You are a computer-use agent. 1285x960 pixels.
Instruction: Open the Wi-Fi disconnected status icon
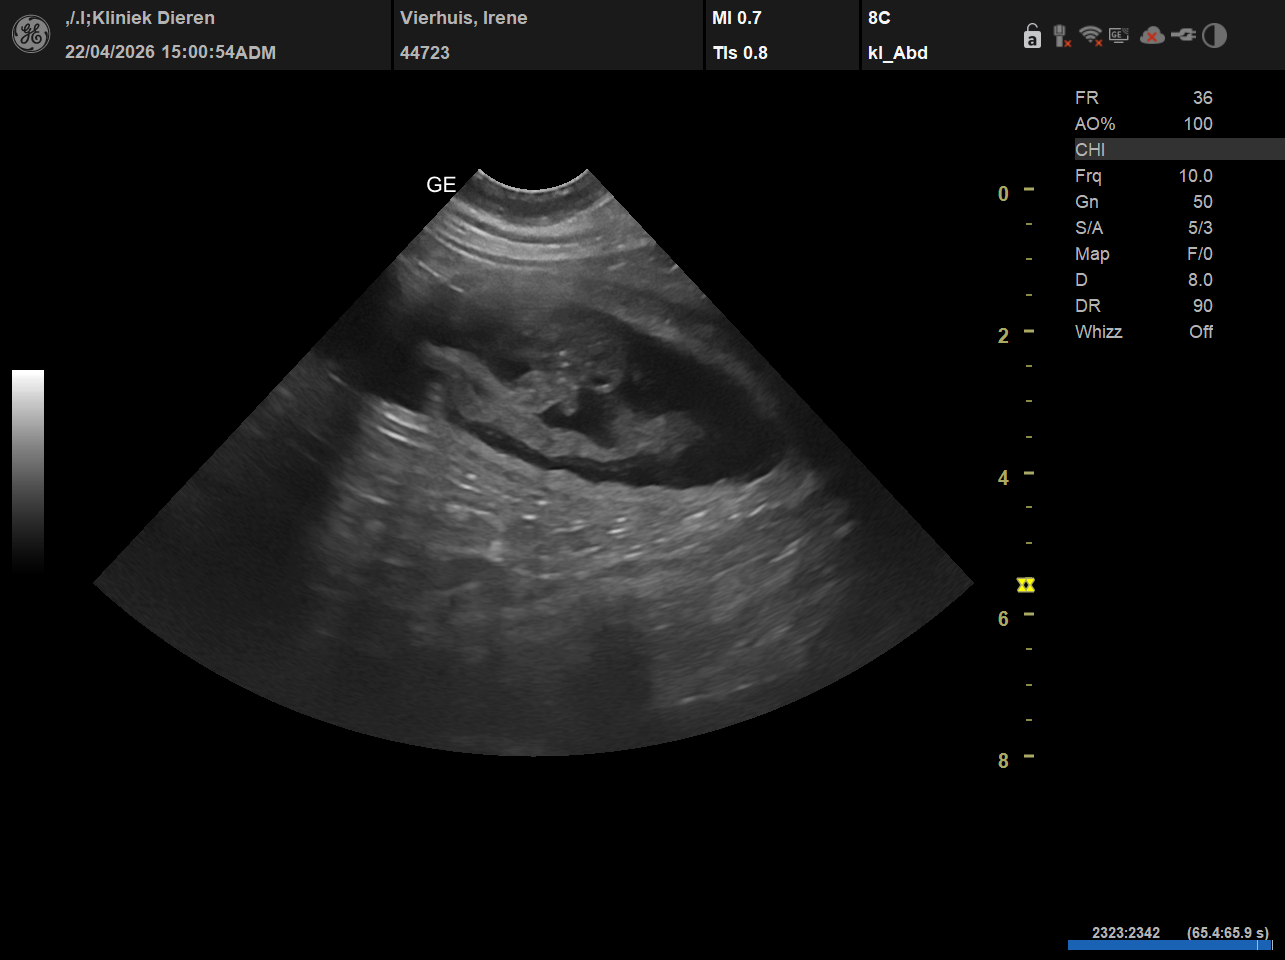pyautogui.click(x=1091, y=37)
